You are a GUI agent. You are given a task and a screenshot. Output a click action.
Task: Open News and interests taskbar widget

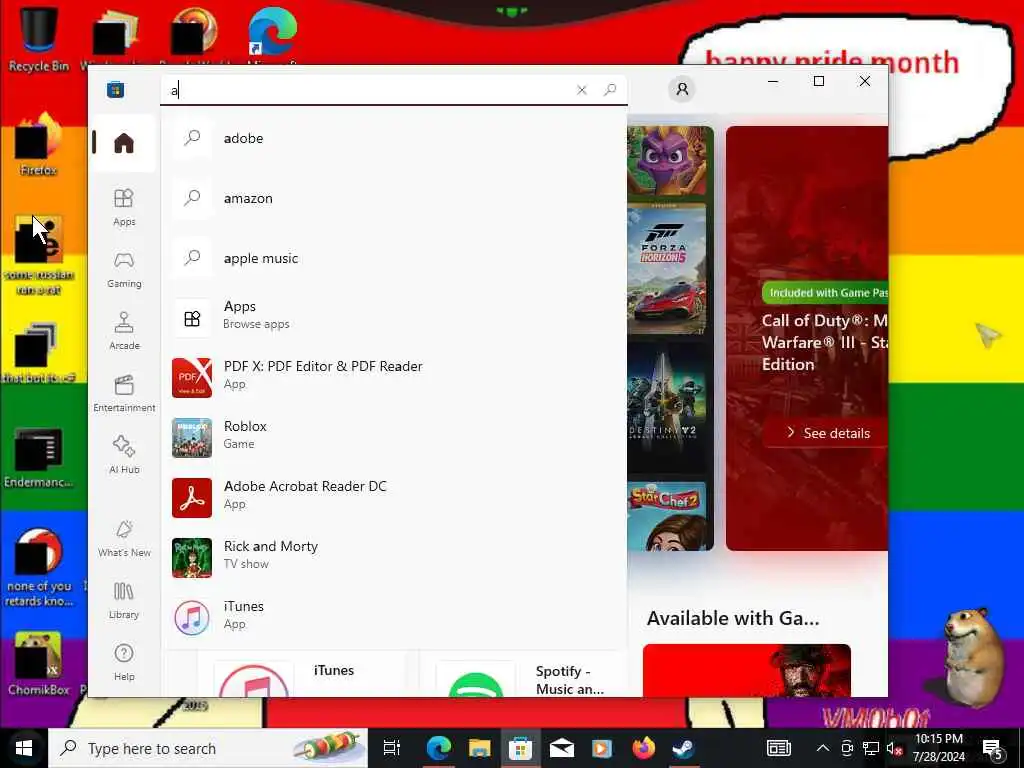pos(778,748)
